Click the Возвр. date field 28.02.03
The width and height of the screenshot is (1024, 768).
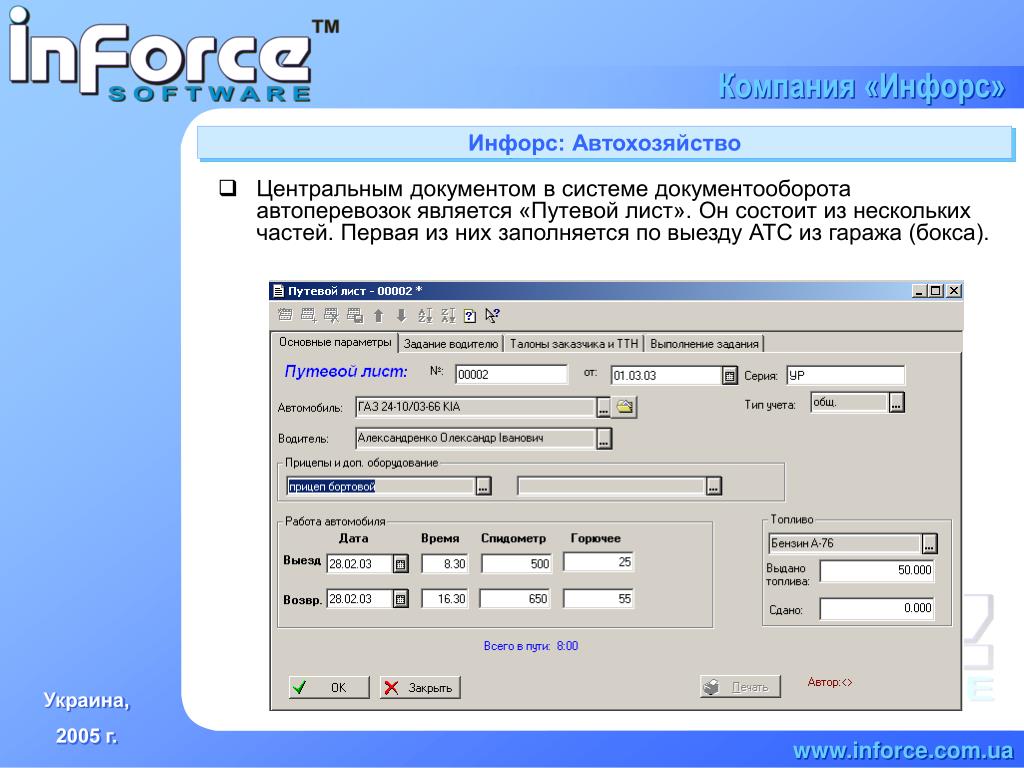[x=359, y=598]
